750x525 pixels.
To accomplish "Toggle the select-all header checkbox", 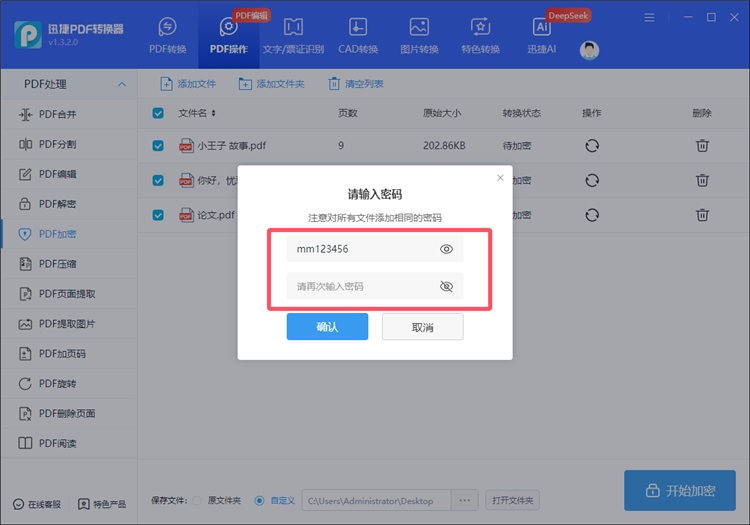I will click(x=158, y=113).
